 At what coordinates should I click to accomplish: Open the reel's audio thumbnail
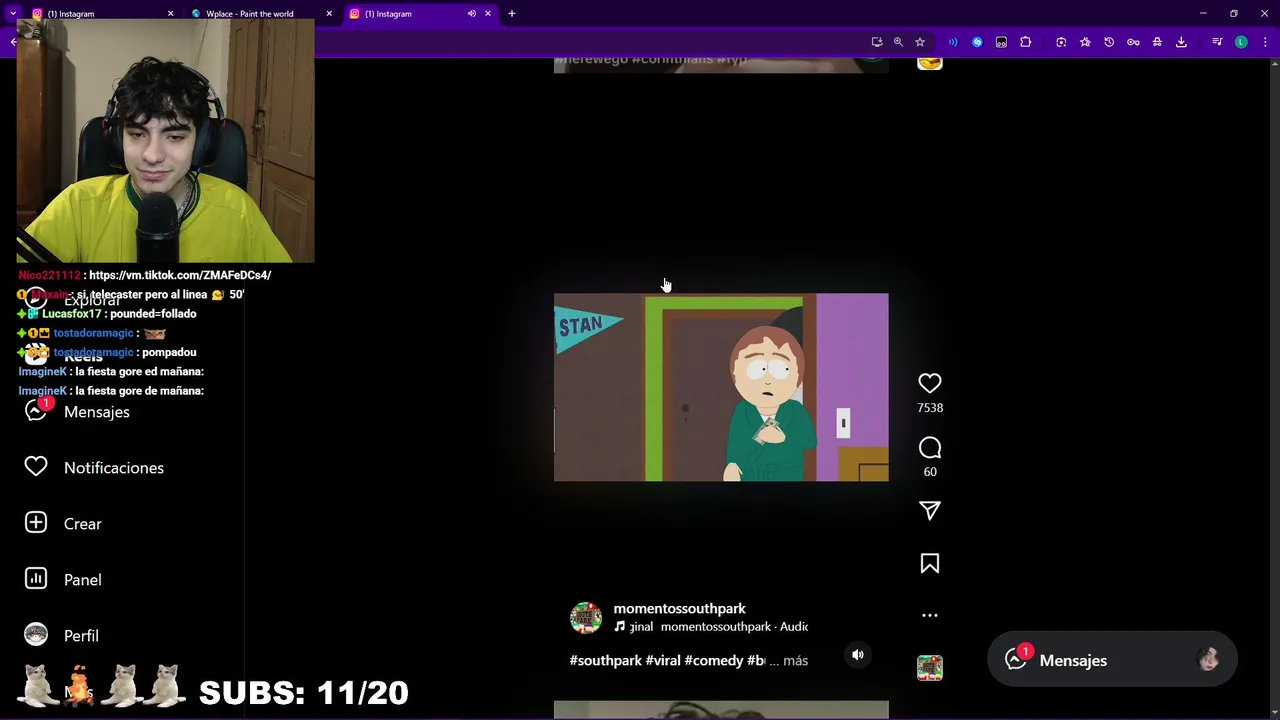(x=930, y=668)
